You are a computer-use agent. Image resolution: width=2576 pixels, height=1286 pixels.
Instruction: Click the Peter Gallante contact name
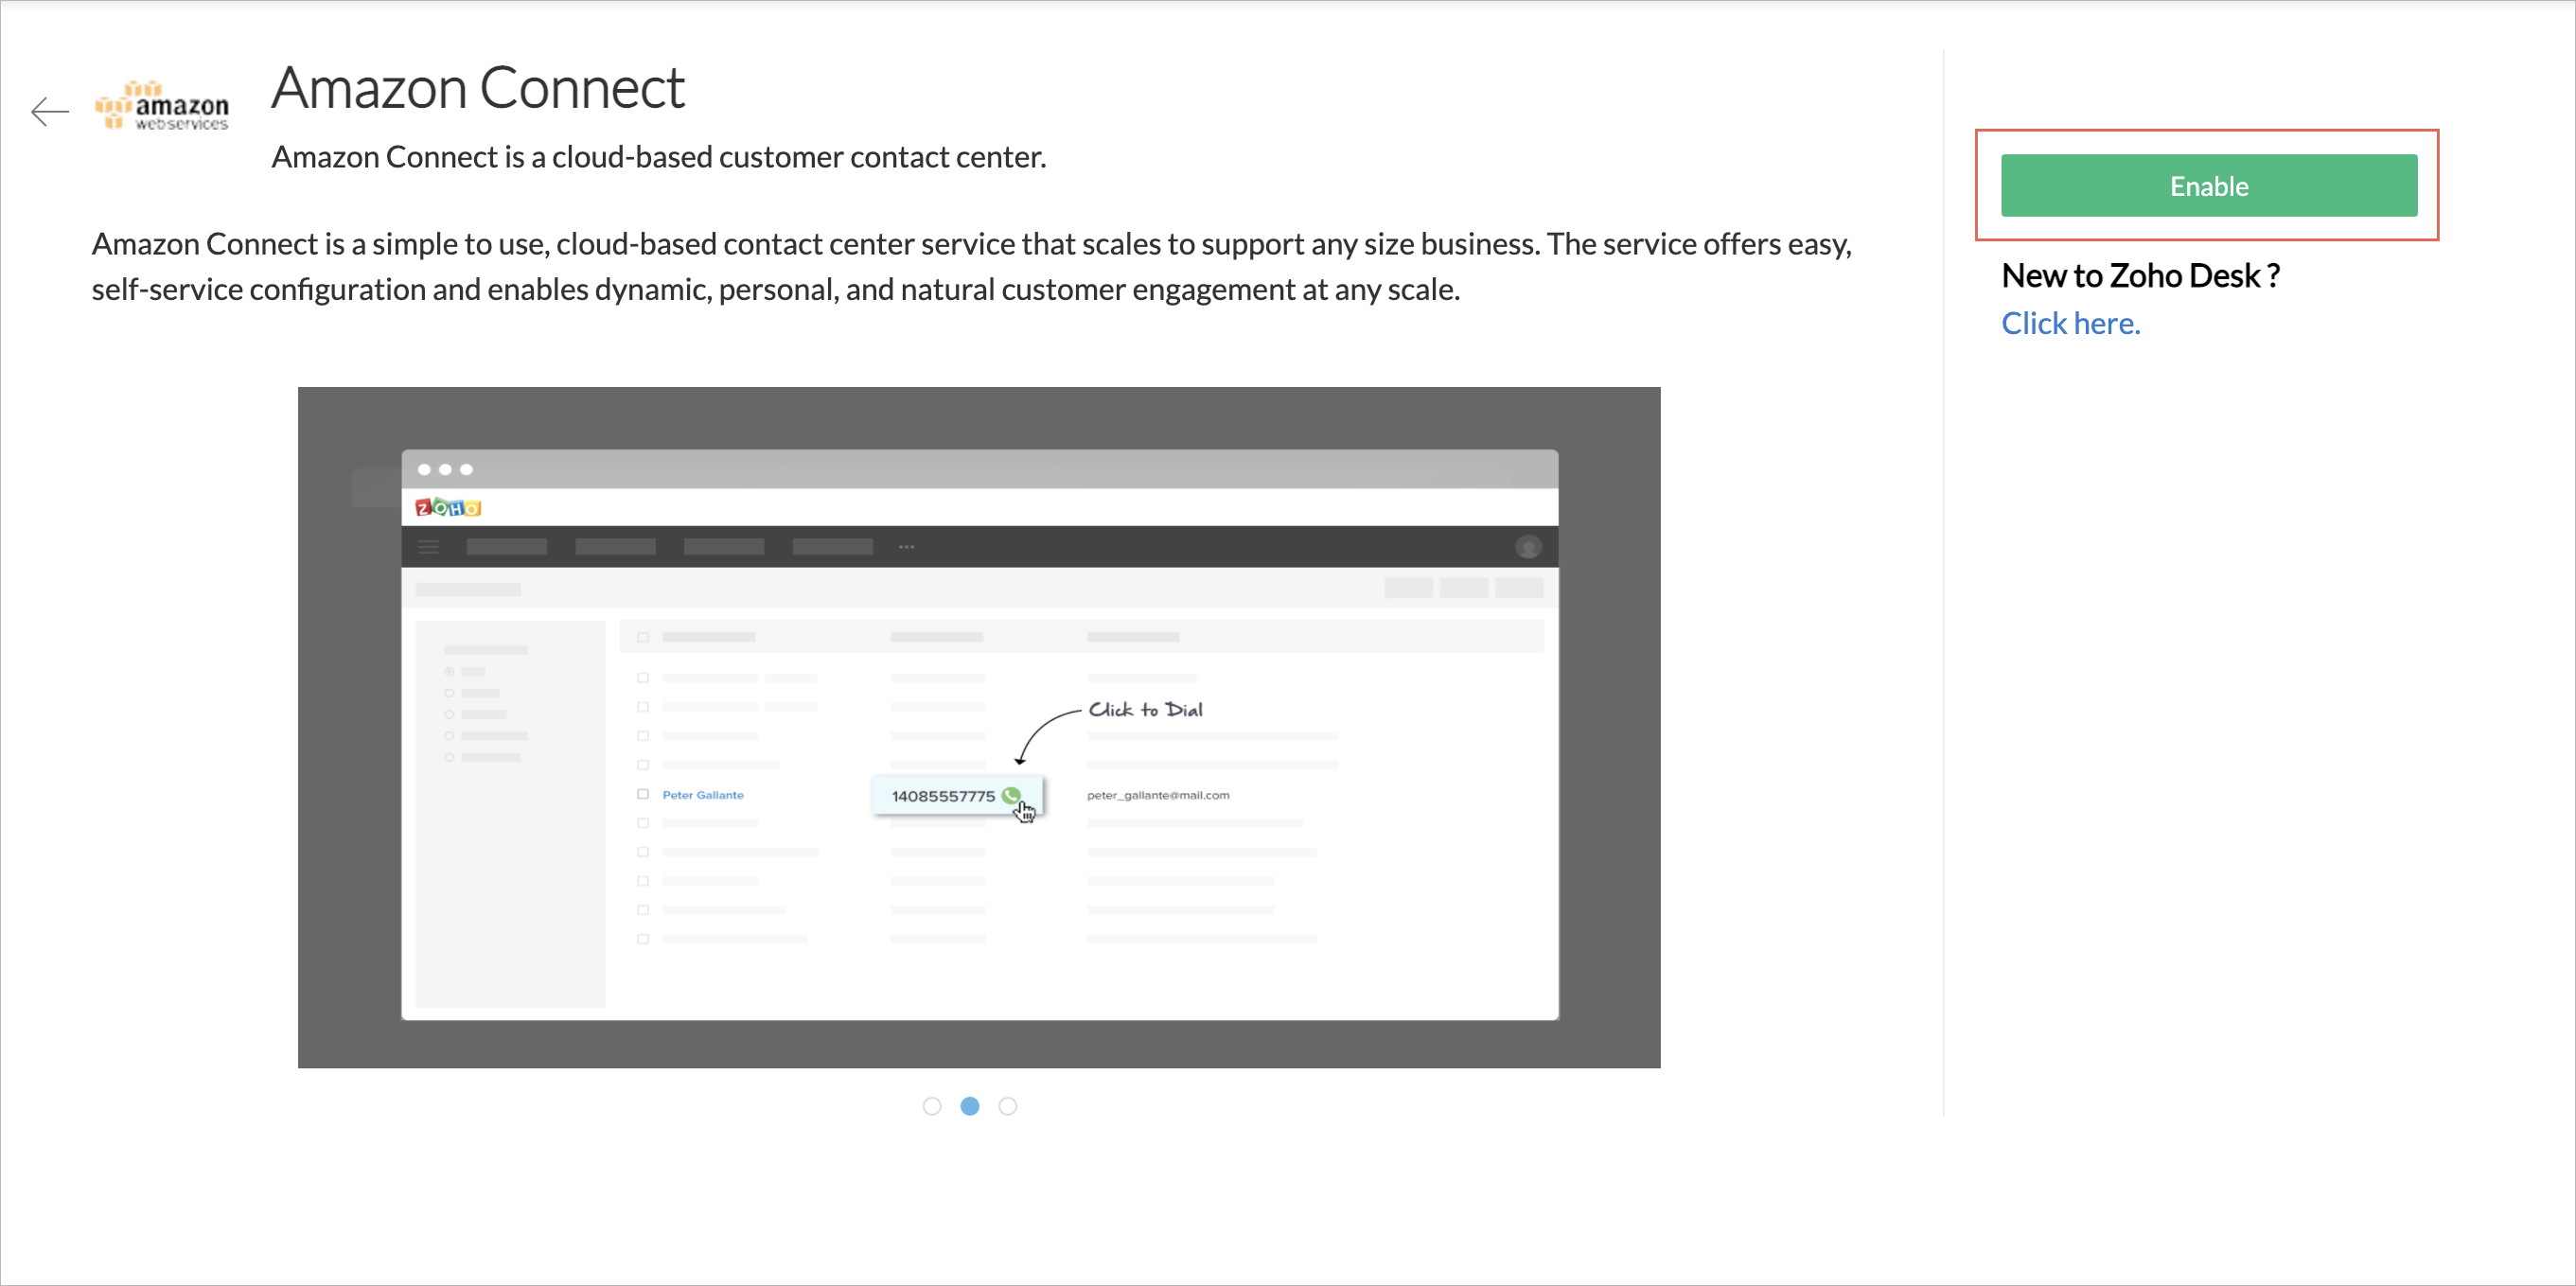click(x=702, y=795)
